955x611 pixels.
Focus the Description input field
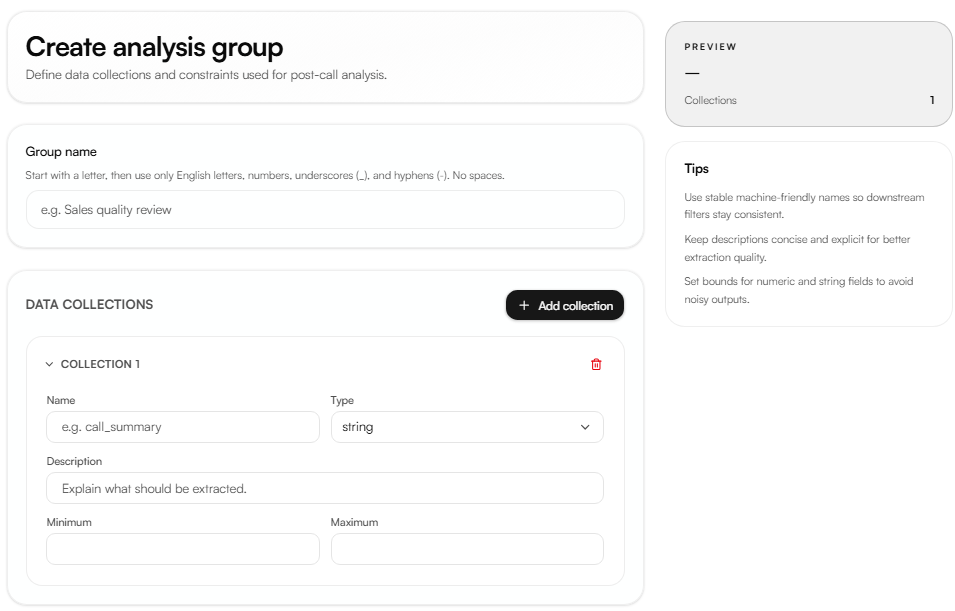[x=325, y=488]
